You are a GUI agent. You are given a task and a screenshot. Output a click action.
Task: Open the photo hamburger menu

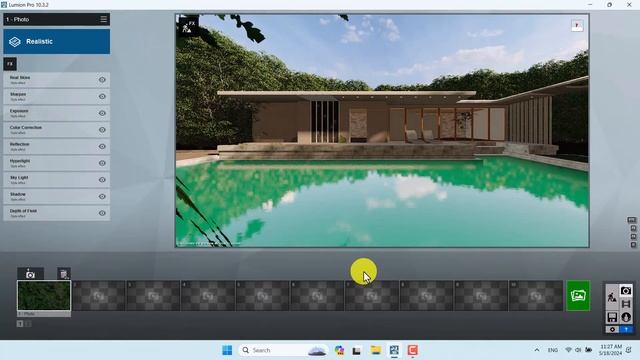(104, 19)
